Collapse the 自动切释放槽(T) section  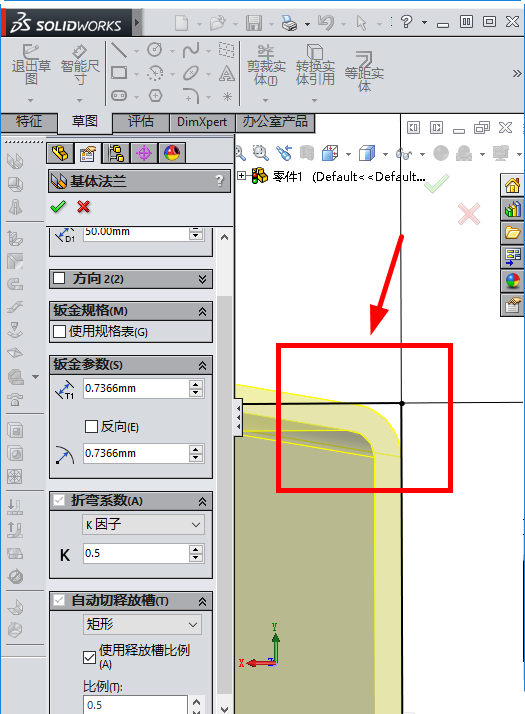203,602
